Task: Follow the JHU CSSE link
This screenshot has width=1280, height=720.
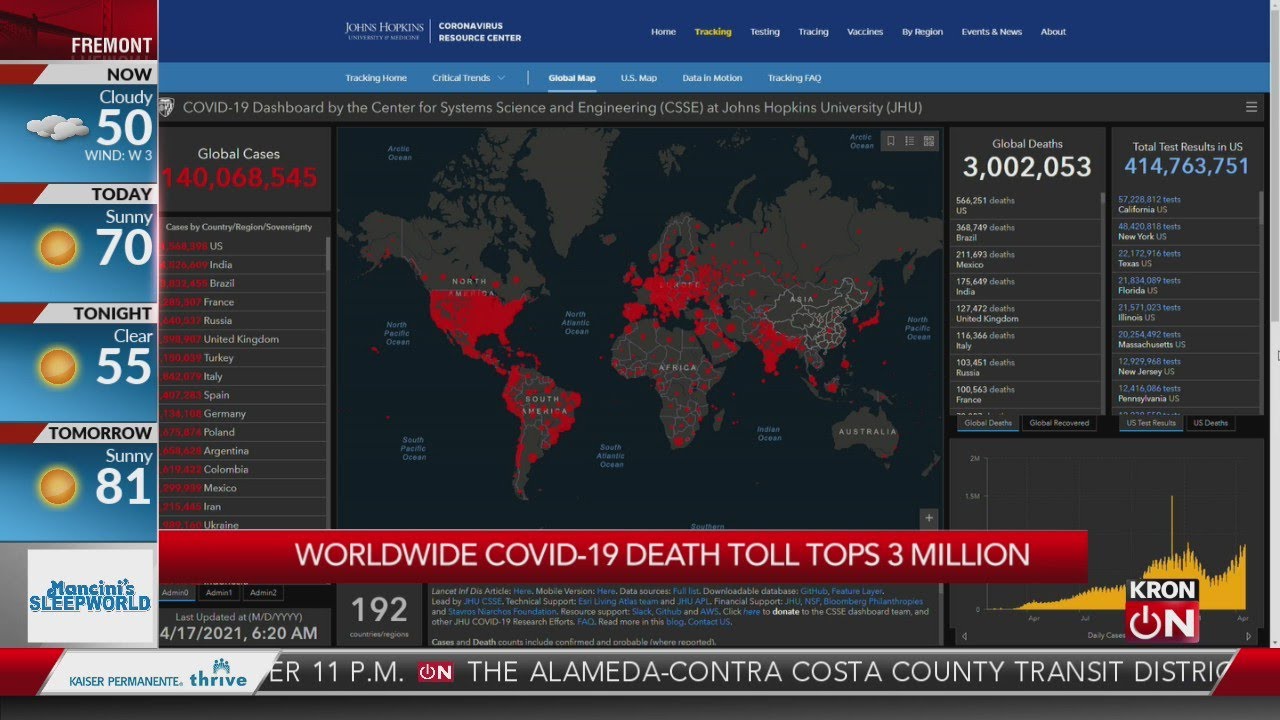Action: point(482,601)
